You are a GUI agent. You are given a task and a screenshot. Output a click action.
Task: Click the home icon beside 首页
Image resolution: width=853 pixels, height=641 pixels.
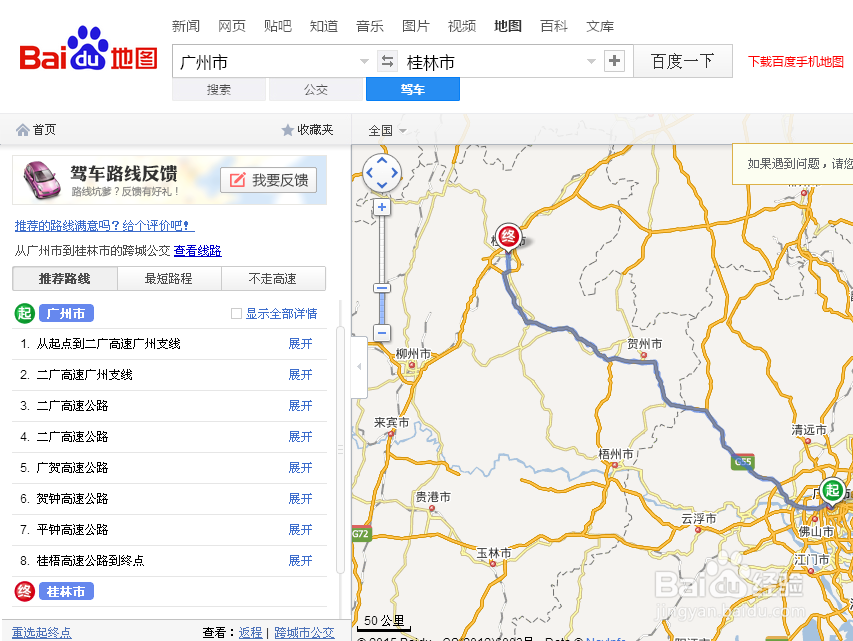[22, 130]
